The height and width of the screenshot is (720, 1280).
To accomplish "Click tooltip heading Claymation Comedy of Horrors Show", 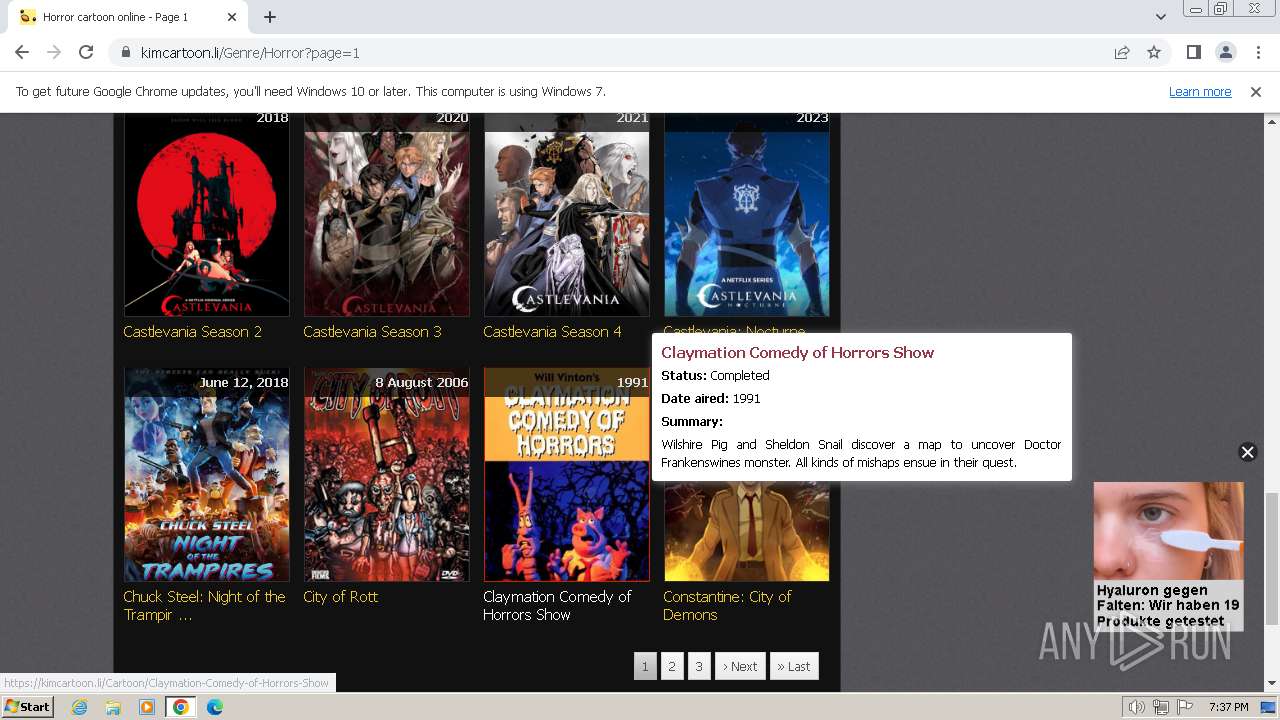I will [x=797, y=352].
